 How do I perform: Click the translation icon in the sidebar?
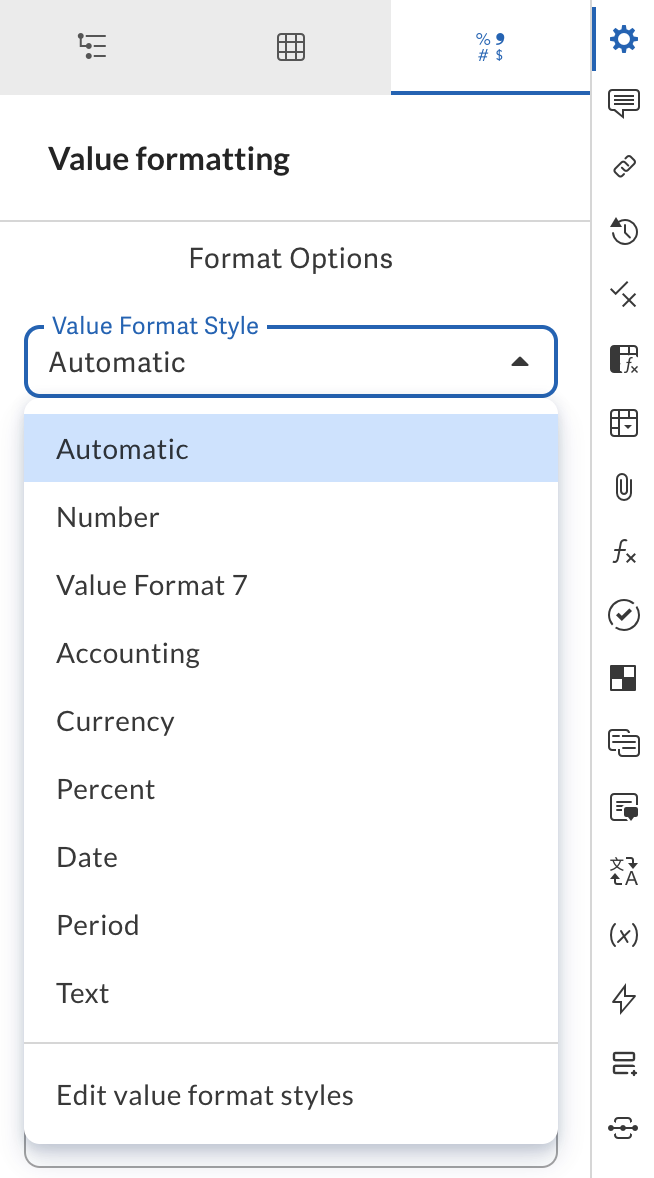coord(623,871)
